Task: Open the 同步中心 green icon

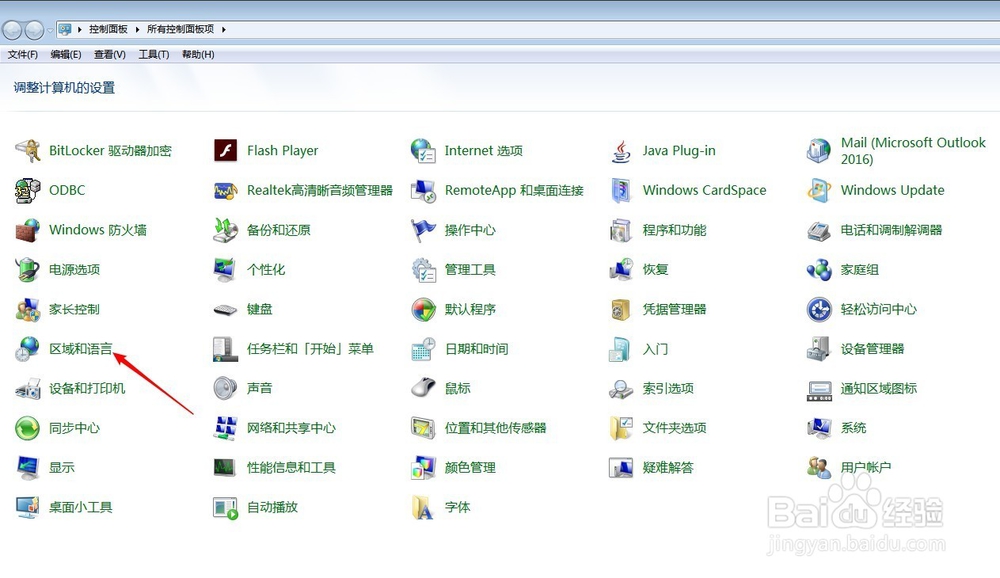Action: 28,427
